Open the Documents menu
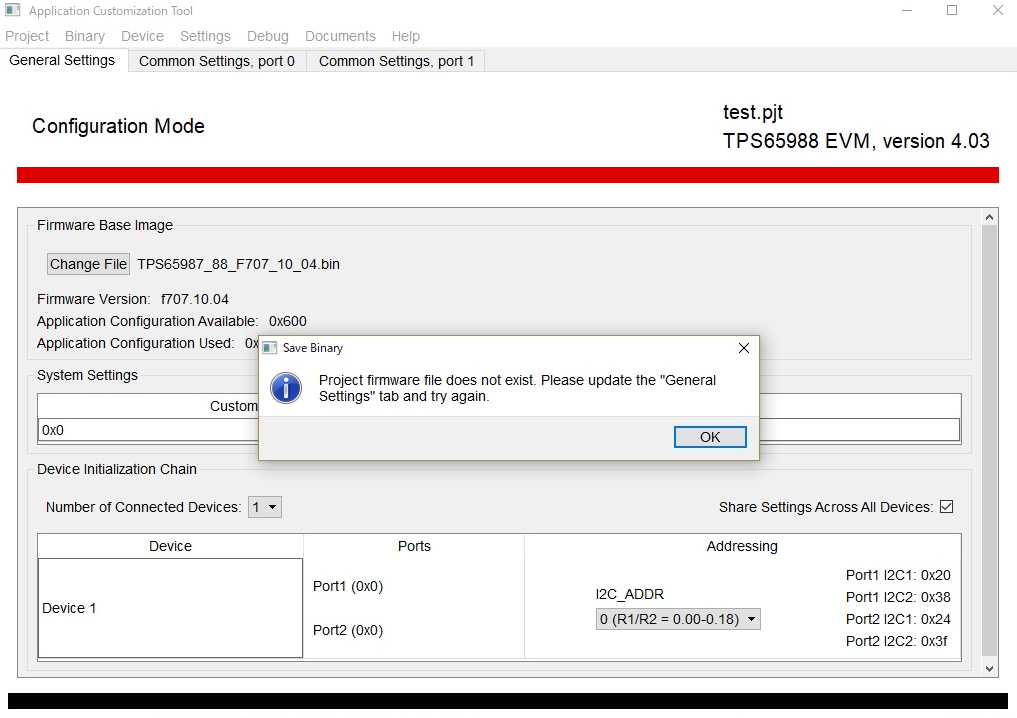Screen dimensions: 1017x718 point(340,36)
